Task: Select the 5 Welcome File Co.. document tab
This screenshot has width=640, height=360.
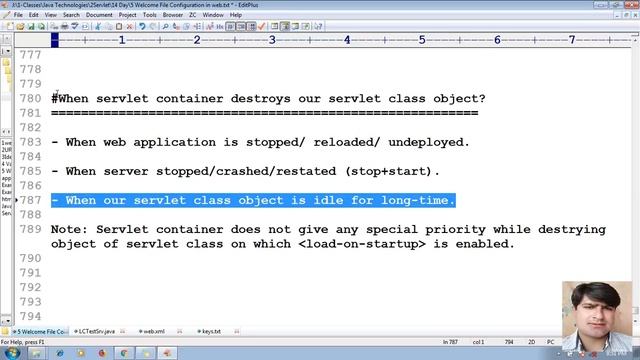Action: 41,331
